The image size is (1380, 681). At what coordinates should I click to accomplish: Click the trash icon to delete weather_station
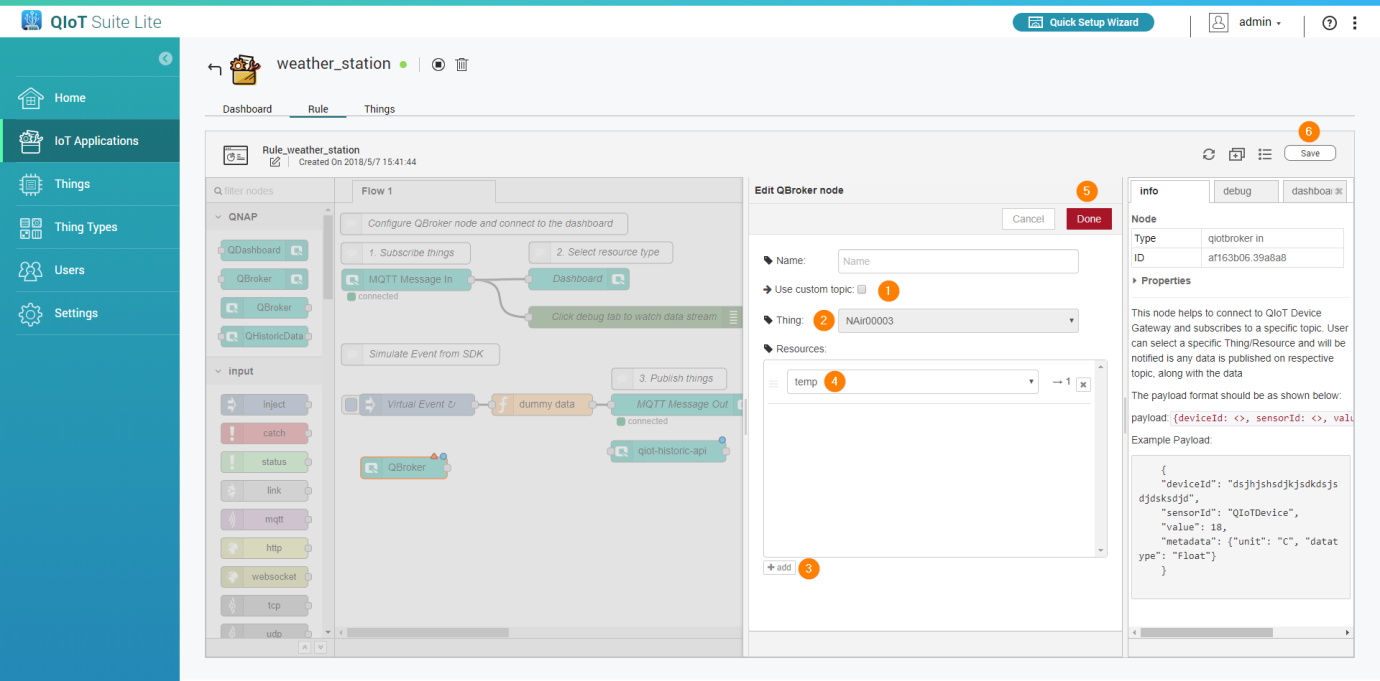coord(462,65)
